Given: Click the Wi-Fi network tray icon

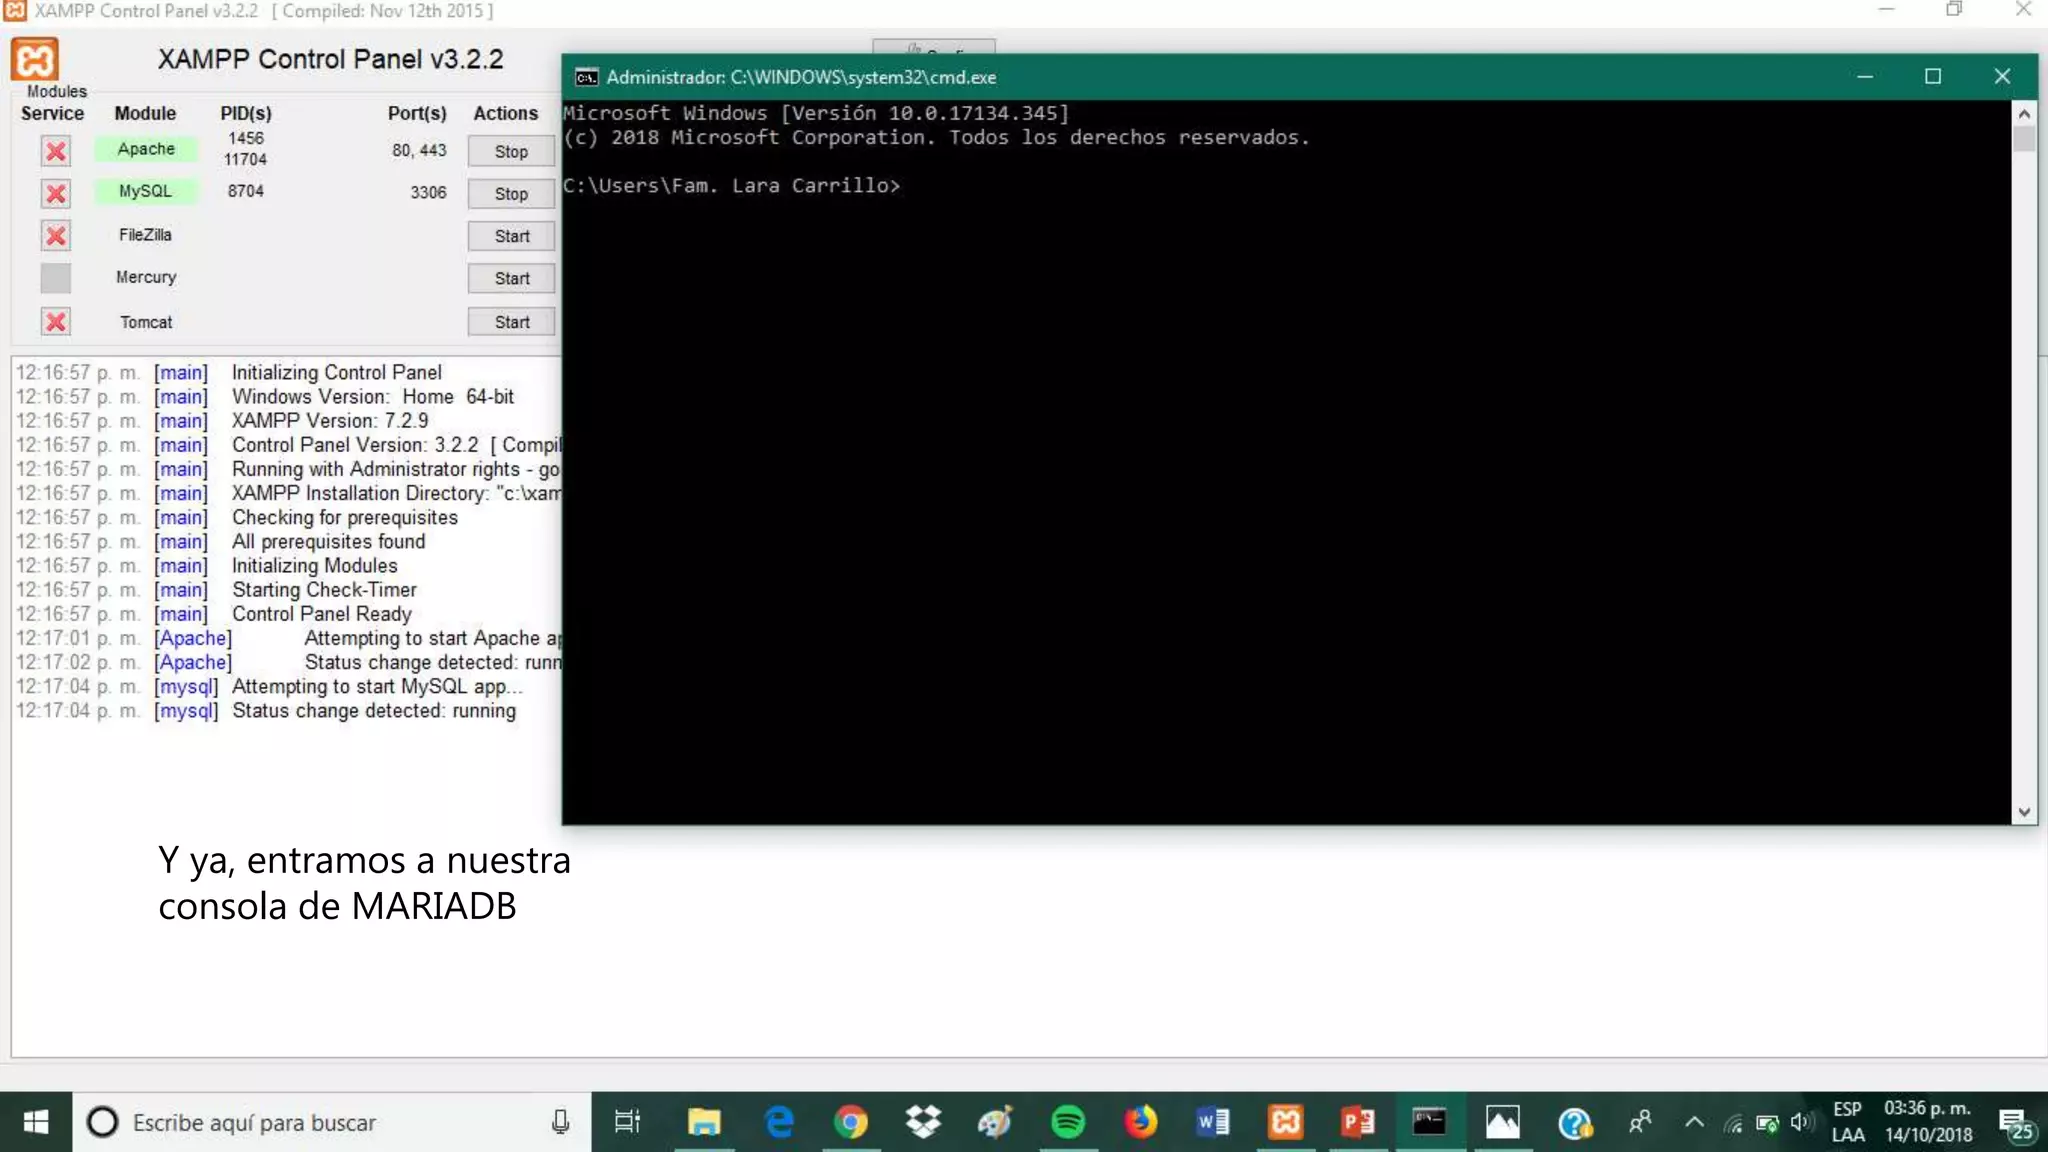Looking at the screenshot, I should click(x=1733, y=1124).
